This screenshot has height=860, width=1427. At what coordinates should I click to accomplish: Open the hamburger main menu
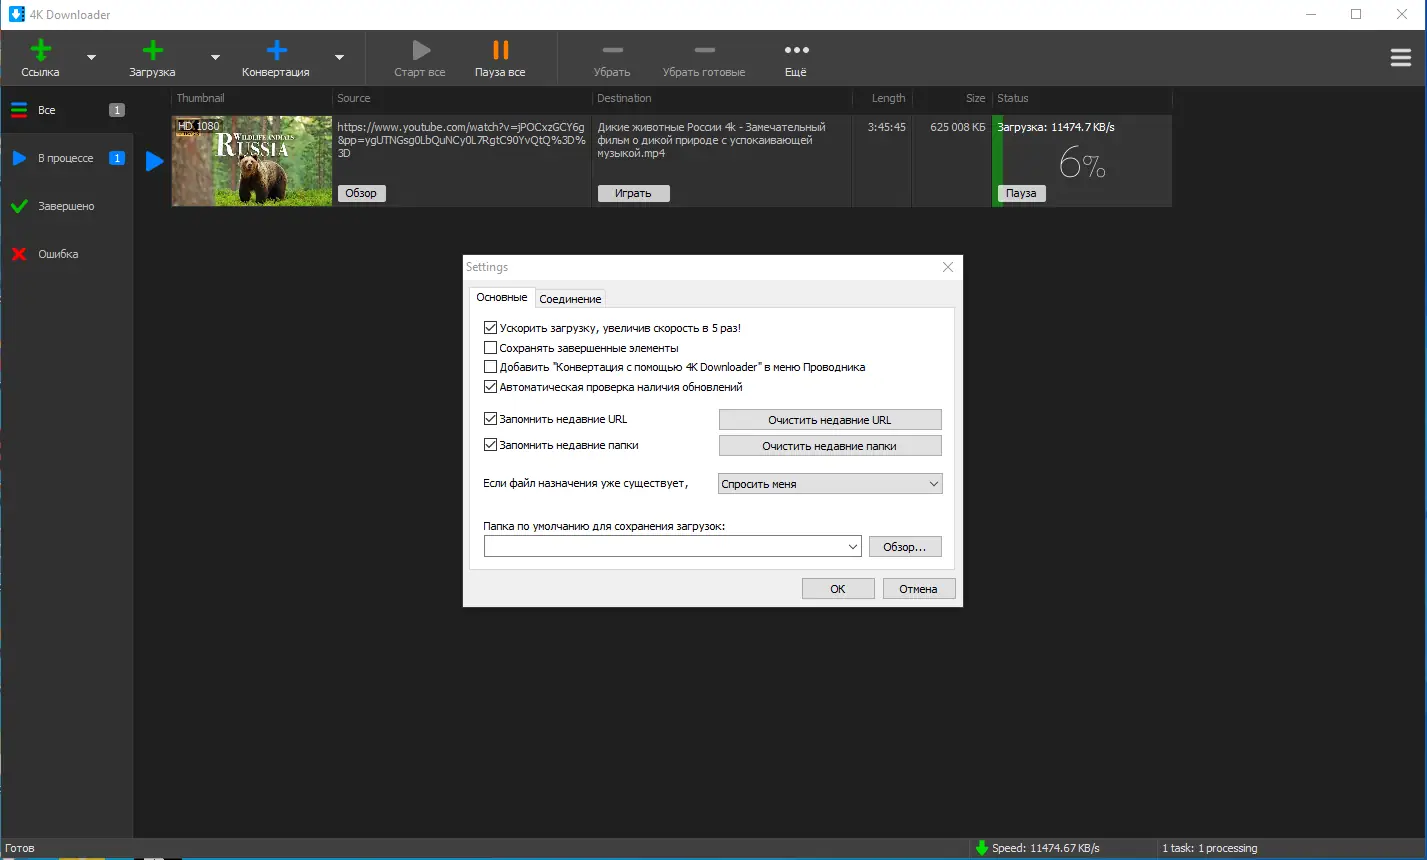pyautogui.click(x=1401, y=58)
